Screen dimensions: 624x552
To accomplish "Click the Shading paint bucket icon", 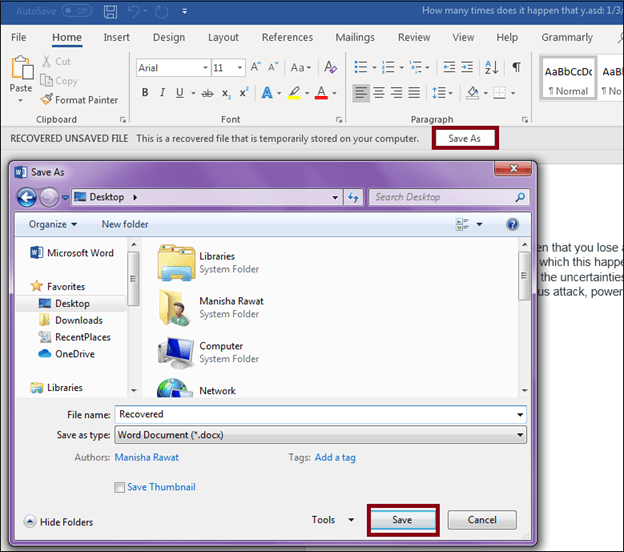I will pyautogui.click(x=472, y=93).
